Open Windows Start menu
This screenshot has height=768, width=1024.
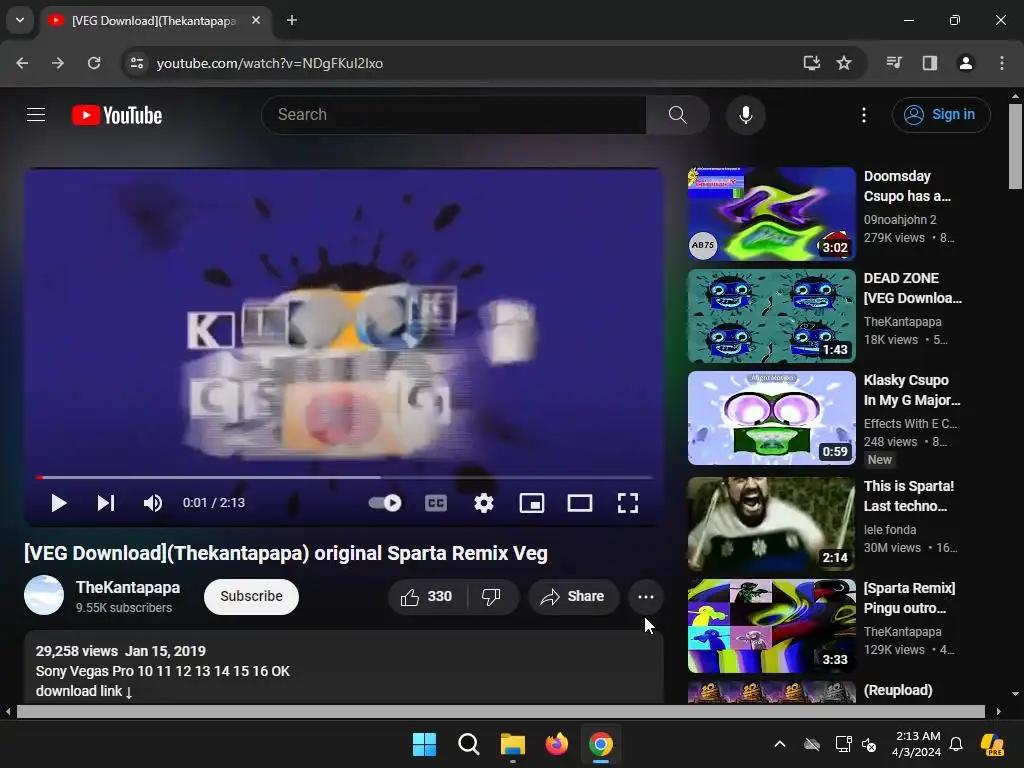pyautogui.click(x=424, y=744)
